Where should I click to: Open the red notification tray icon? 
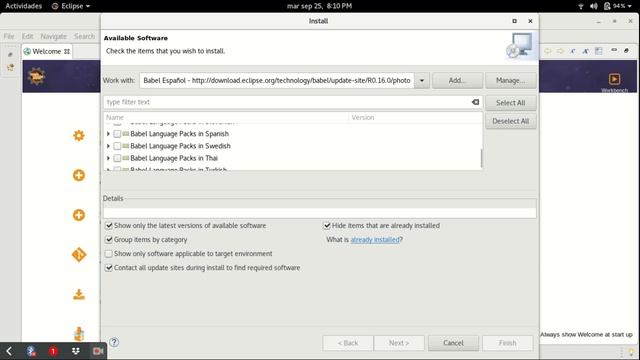[x=53, y=351]
